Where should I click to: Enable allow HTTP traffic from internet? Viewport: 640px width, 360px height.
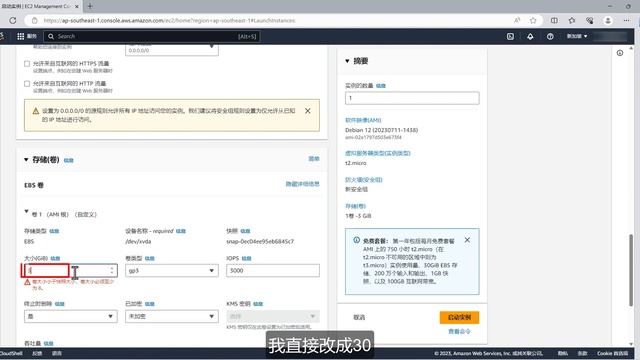(27, 84)
